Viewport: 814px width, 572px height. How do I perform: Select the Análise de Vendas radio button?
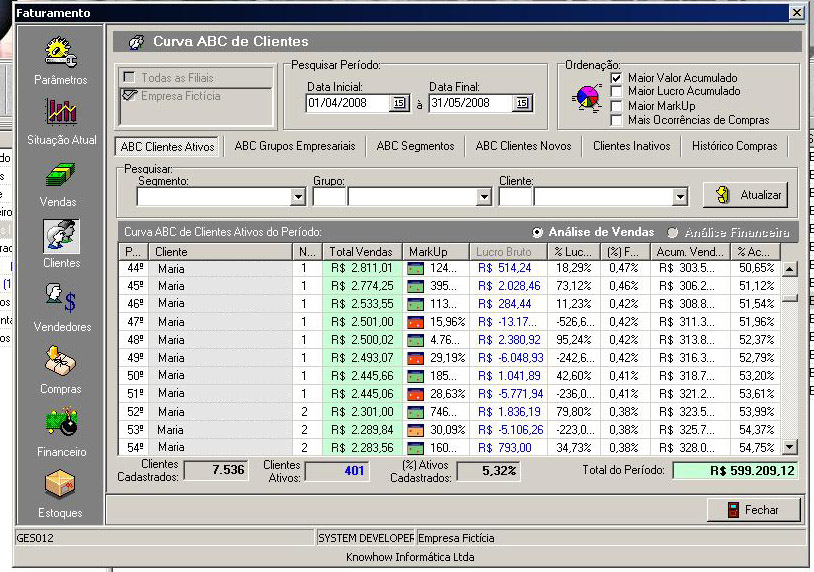pos(539,232)
